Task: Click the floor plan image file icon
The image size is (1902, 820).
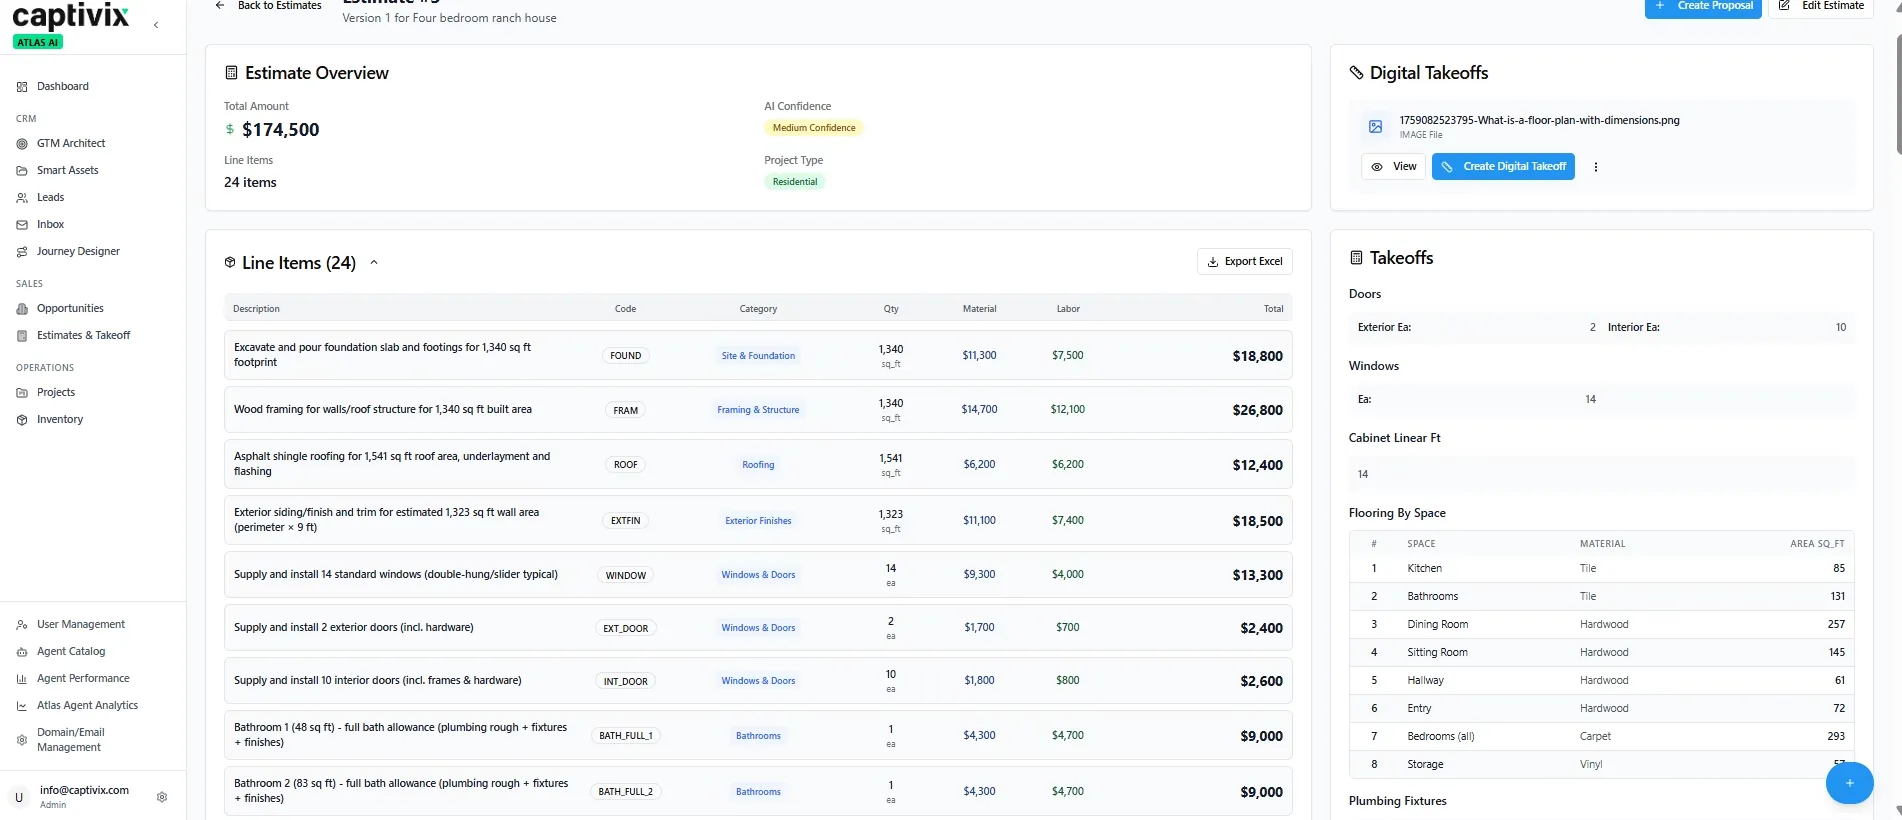Action: (1376, 127)
